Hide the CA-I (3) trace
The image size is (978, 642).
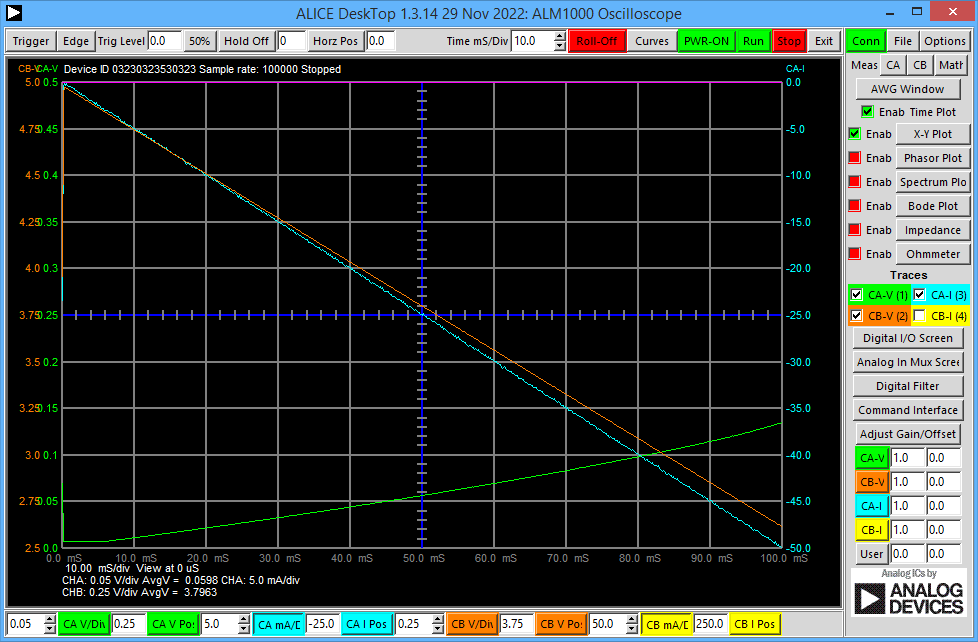tap(919, 294)
